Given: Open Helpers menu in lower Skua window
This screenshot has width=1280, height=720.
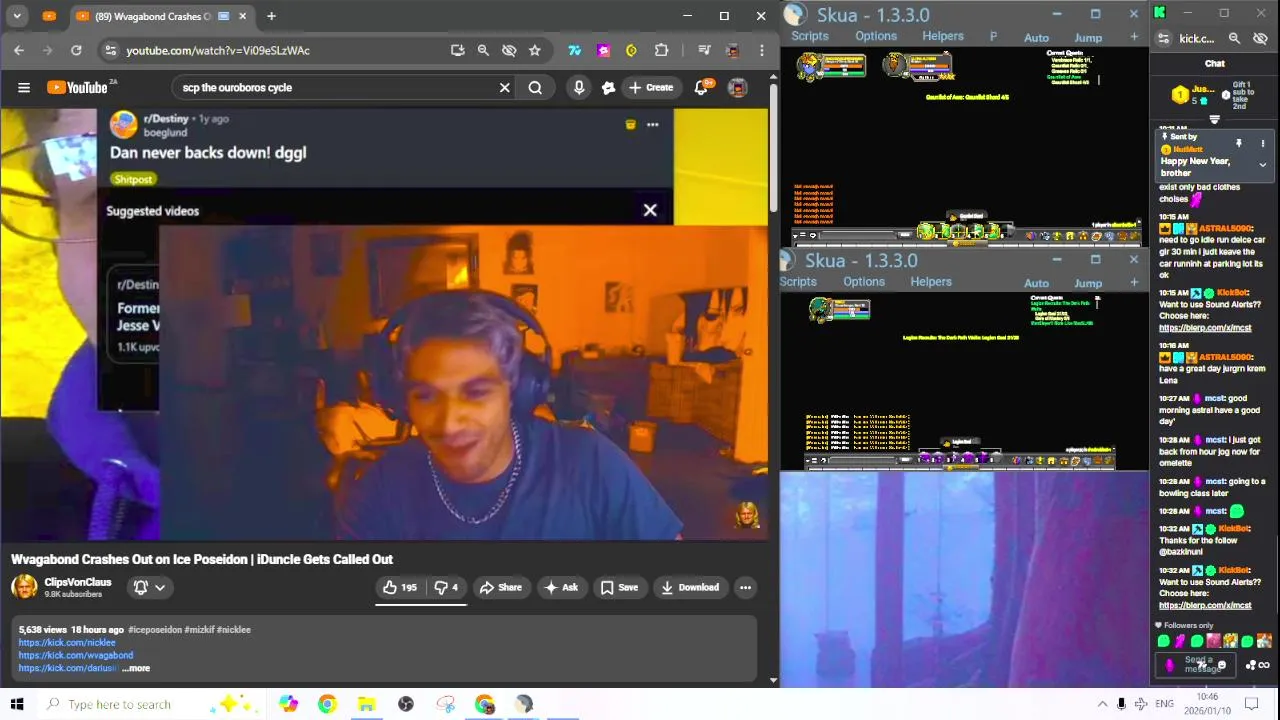Looking at the screenshot, I should (931, 282).
